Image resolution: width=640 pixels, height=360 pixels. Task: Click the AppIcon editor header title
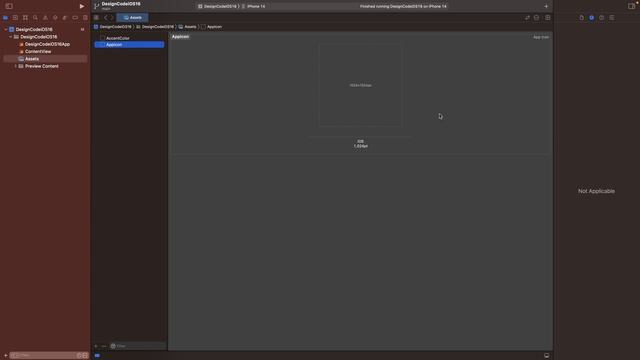pyautogui.click(x=180, y=37)
